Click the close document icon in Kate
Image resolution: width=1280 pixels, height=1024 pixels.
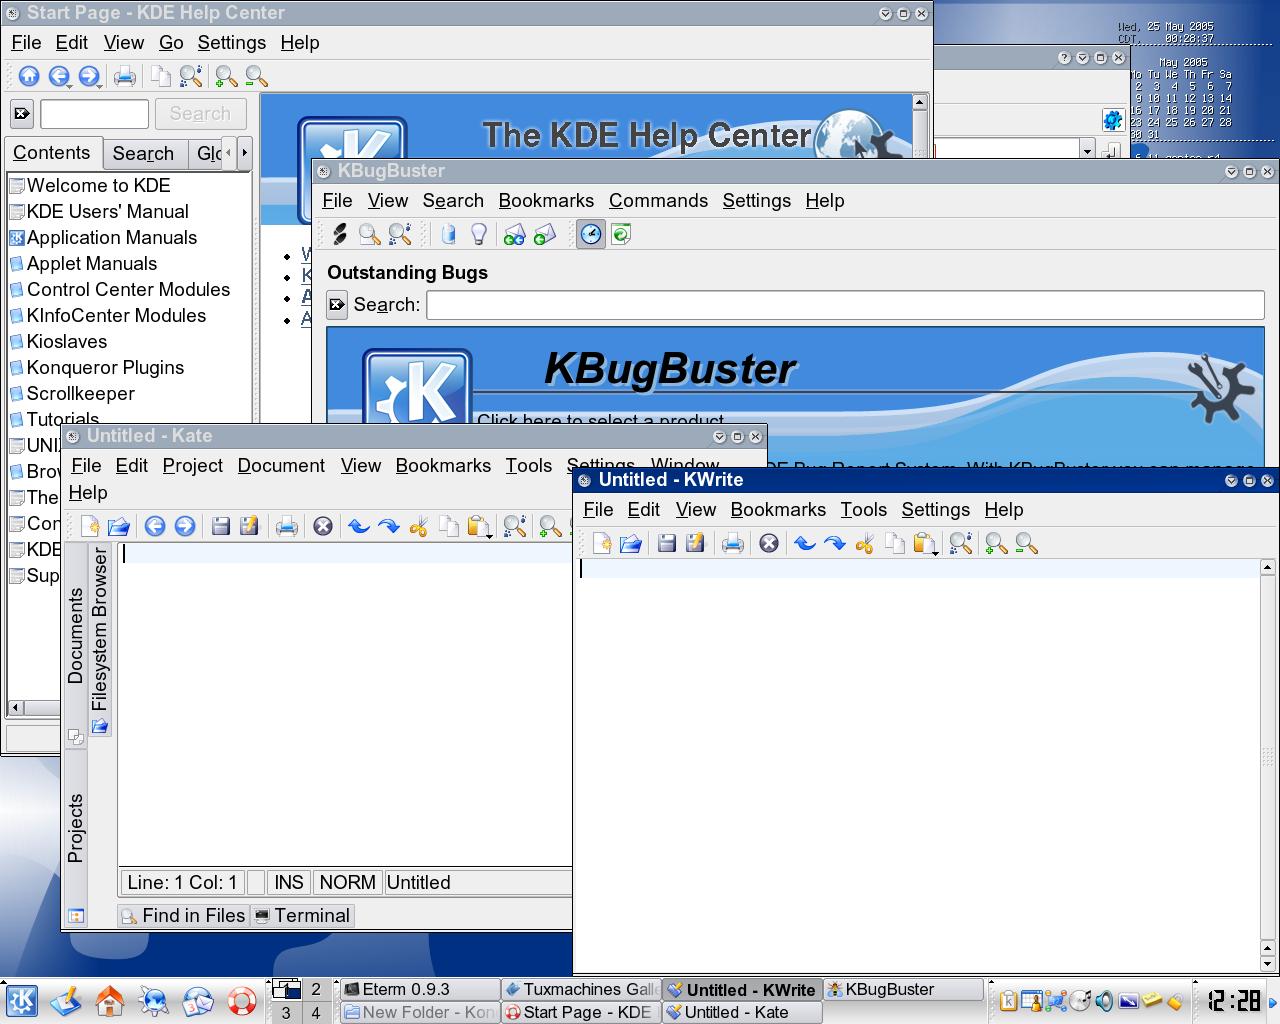[x=323, y=526]
